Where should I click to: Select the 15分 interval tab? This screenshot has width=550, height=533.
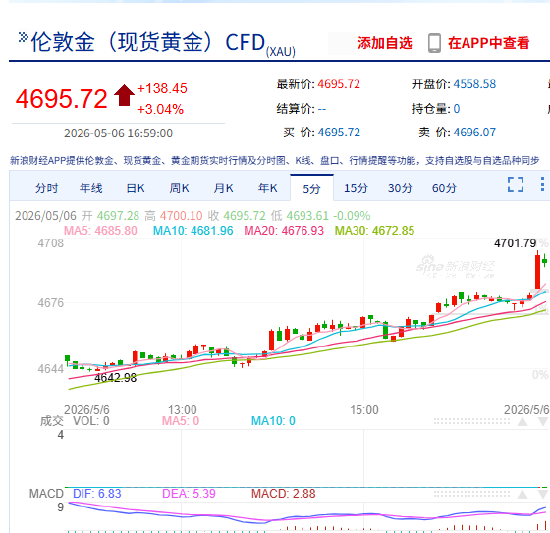(356, 188)
